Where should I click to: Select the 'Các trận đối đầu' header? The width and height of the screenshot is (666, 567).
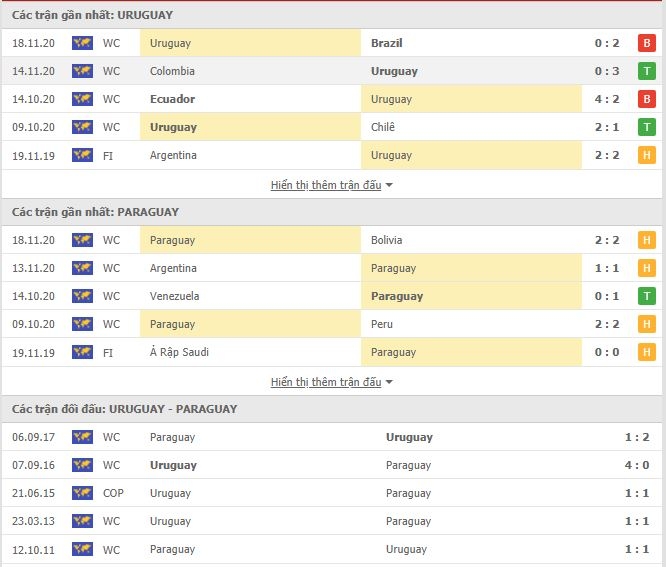click(x=124, y=409)
